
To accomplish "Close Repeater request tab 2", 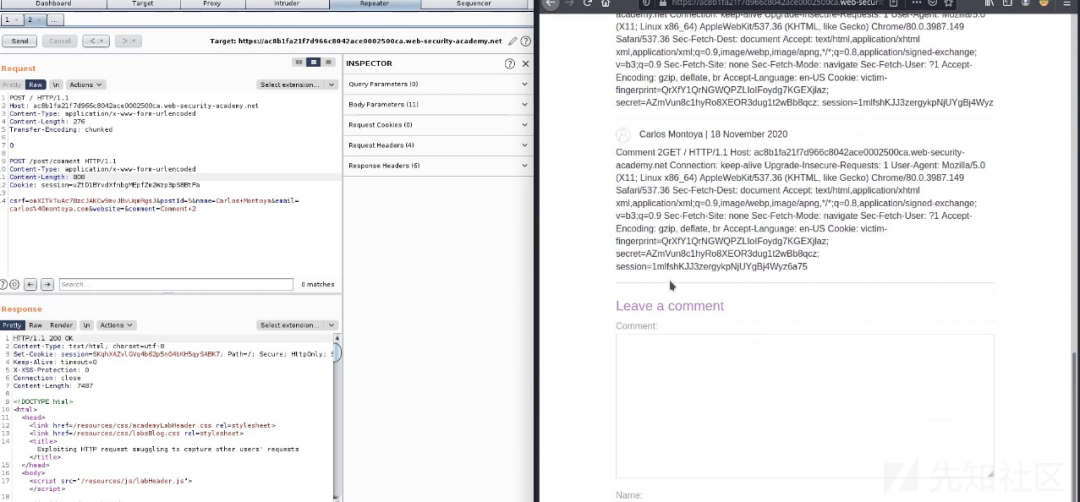I will pos(39,21).
